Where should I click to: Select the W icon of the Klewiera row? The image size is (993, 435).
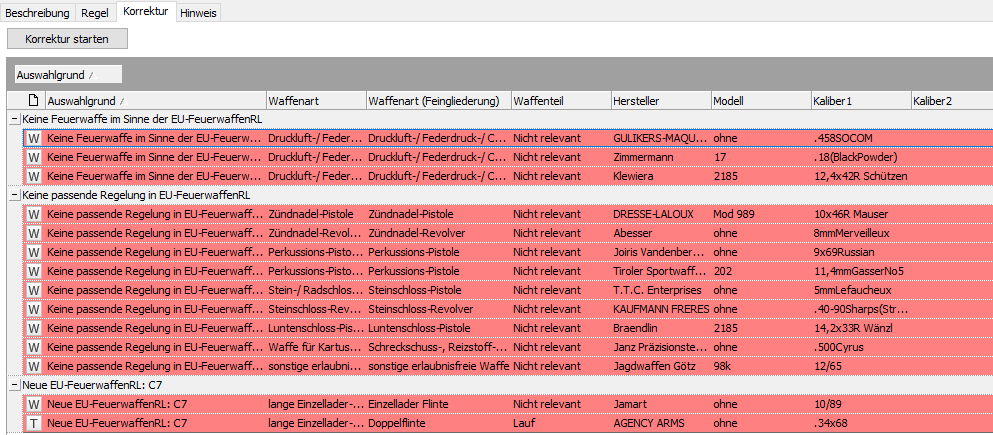pos(33,176)
